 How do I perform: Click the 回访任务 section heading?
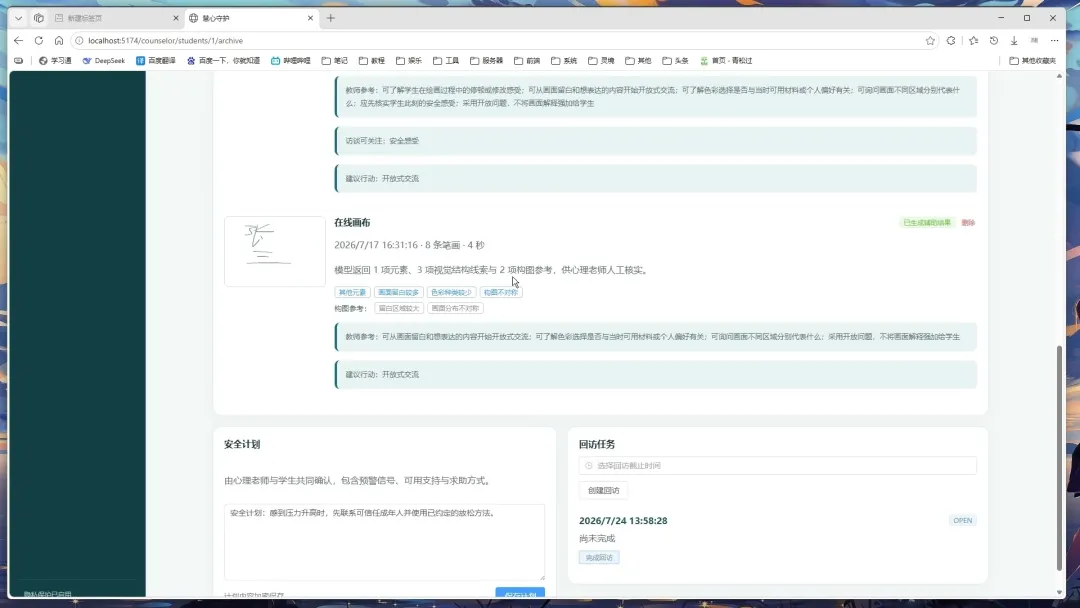point(597,444)
